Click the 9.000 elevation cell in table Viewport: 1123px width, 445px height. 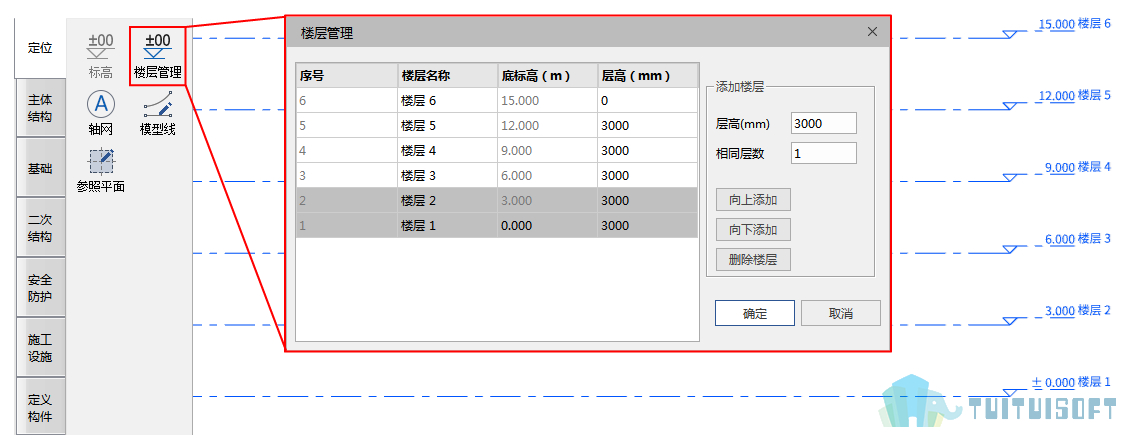tap(548, 150)
